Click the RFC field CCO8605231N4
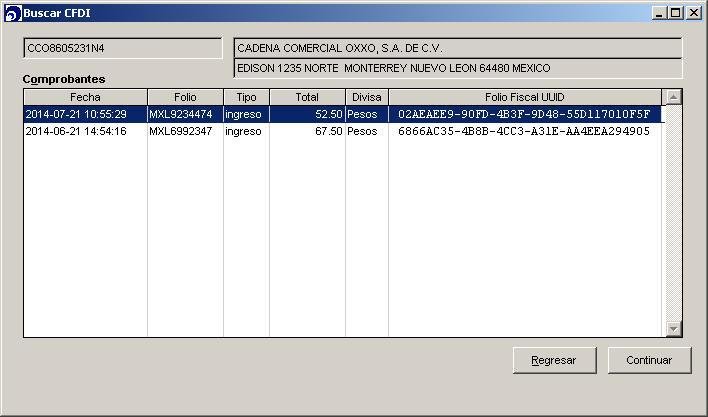This screenshot has width=708, height=417. (123, 48)
